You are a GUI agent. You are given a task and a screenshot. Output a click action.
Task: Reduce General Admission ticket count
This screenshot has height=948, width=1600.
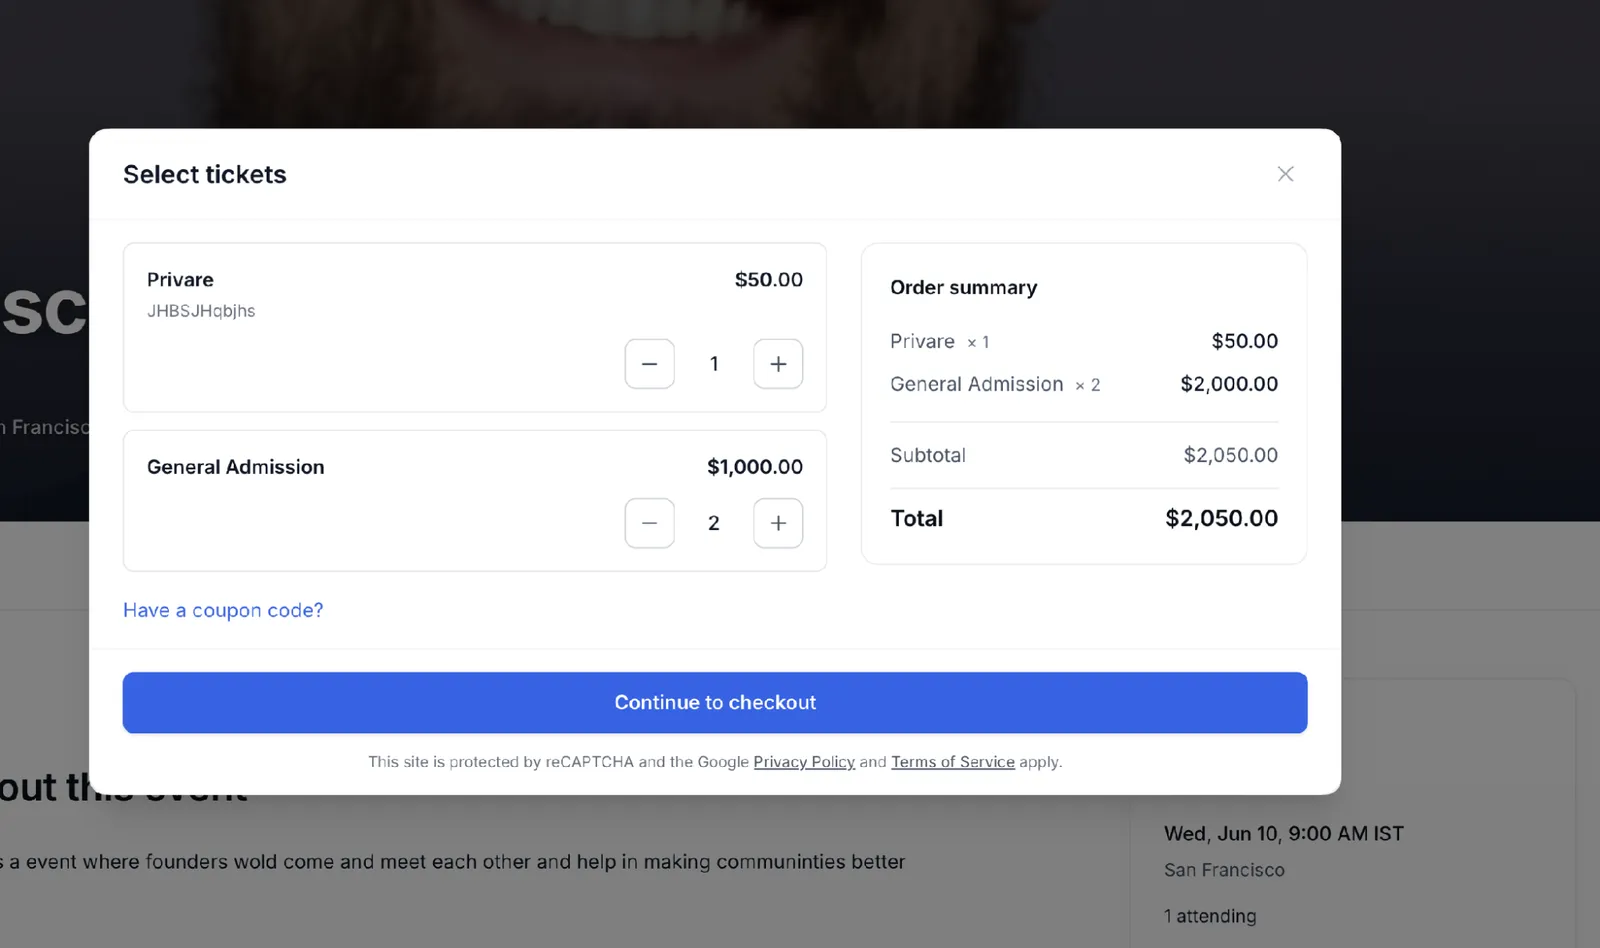click(x=649, y=523)
